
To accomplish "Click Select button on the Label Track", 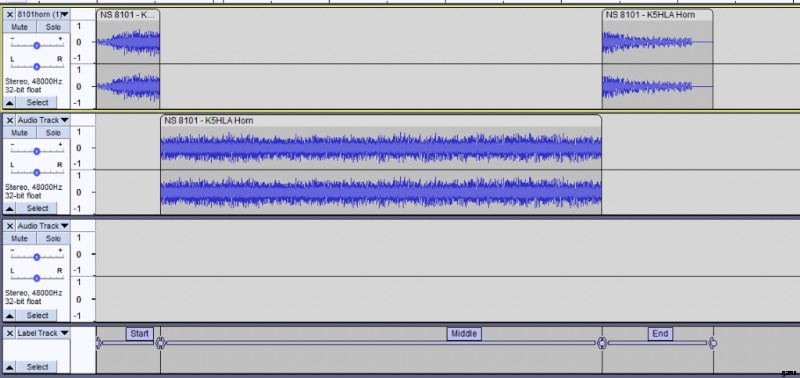I will pyautogui.click(x=37, y=367).
